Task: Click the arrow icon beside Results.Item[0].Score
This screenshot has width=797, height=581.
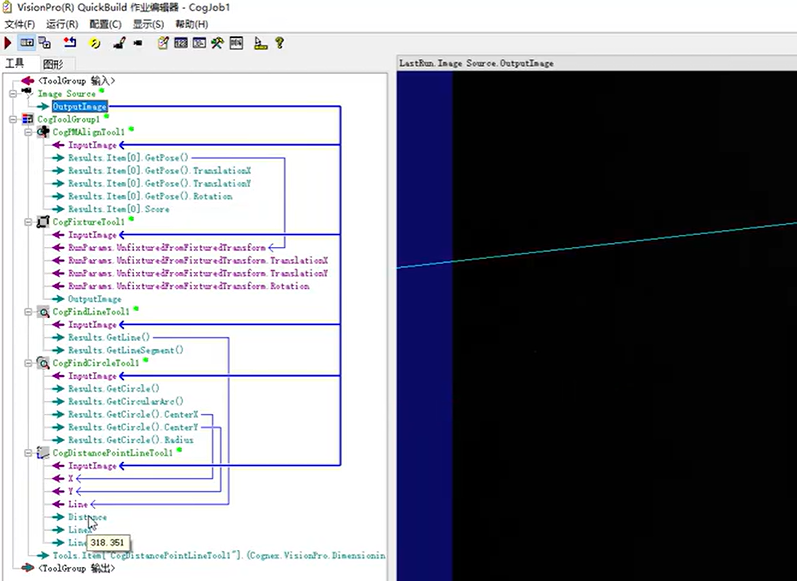Action: [58, 209]
